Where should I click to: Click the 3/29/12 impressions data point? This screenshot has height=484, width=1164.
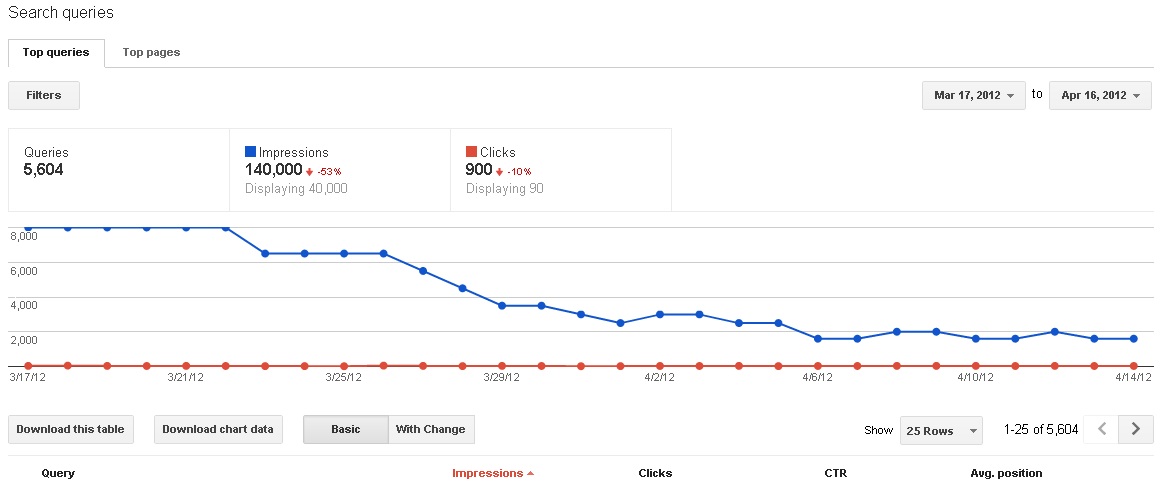point(502,305)
